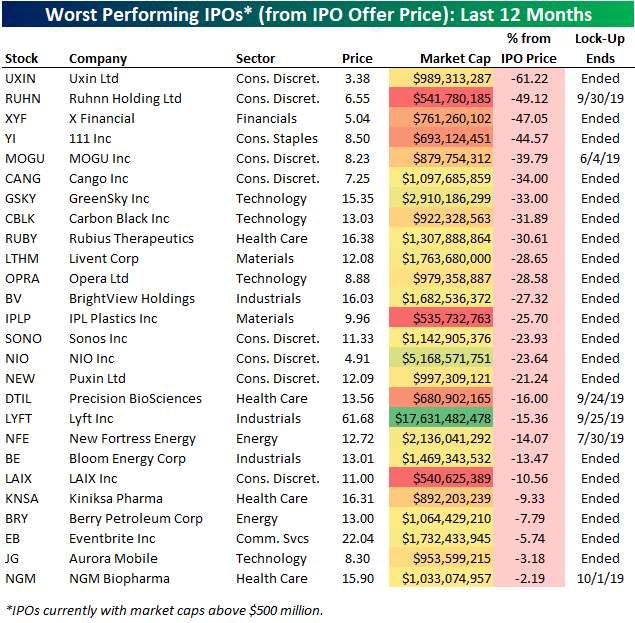Click the 10/1/19 lock-up date
This screenshot has height=623, width=635.
click(600, 579)
